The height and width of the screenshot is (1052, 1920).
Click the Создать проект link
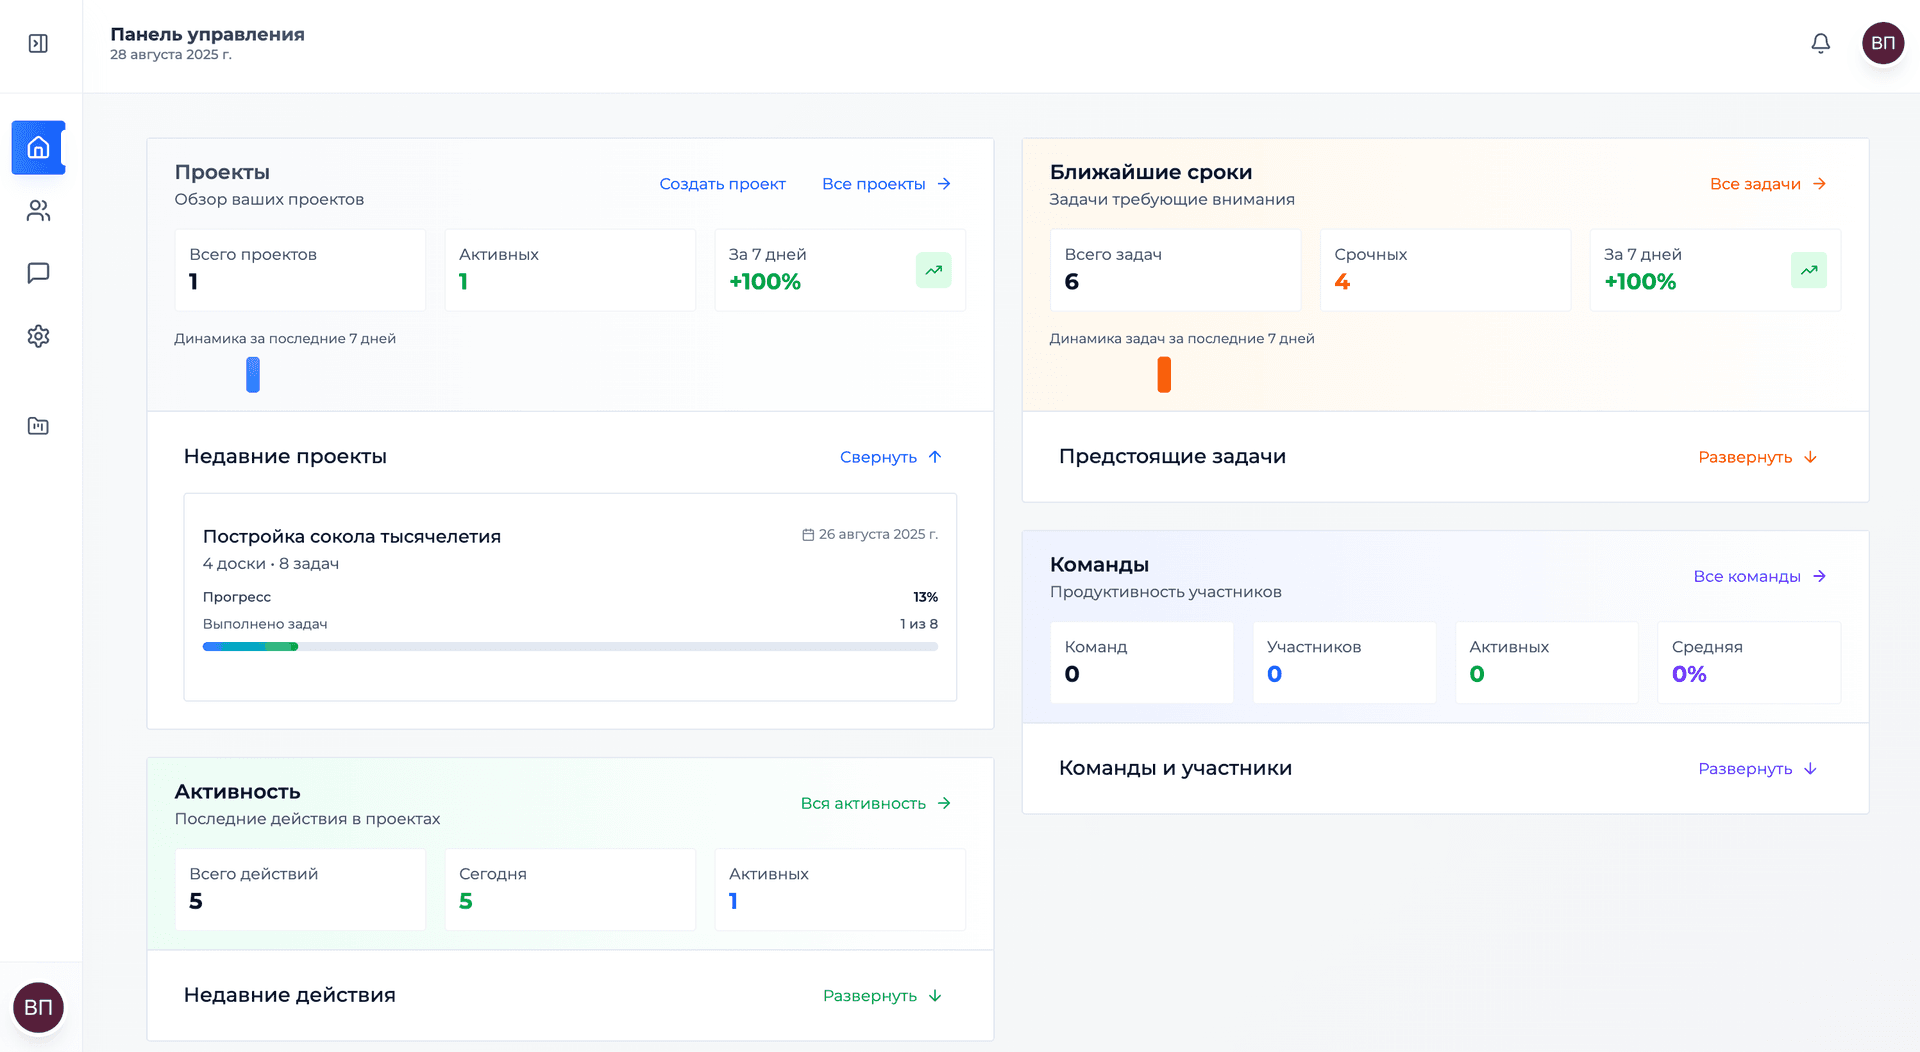point(722,184)
